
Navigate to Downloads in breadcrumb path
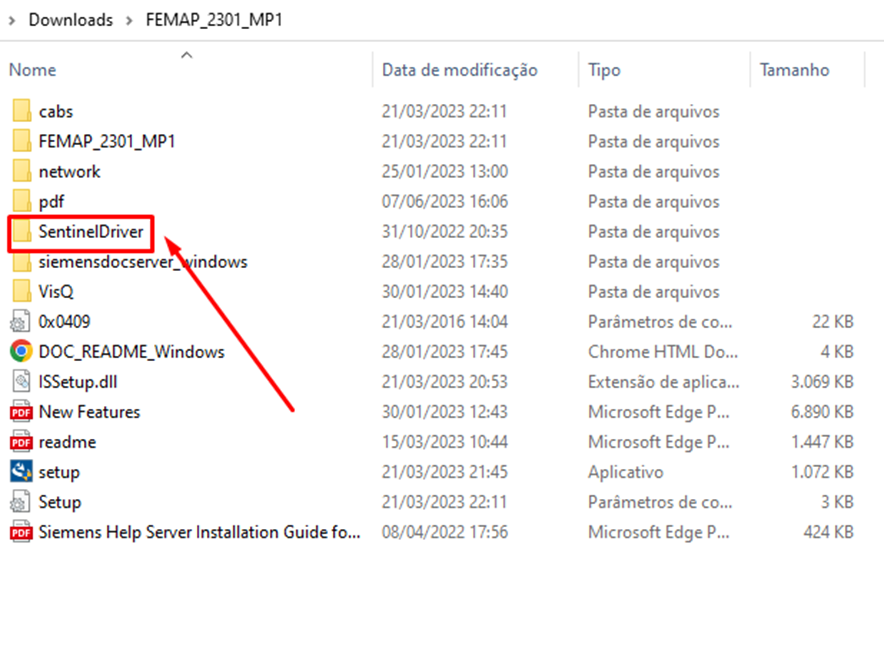tap(71, 20)
